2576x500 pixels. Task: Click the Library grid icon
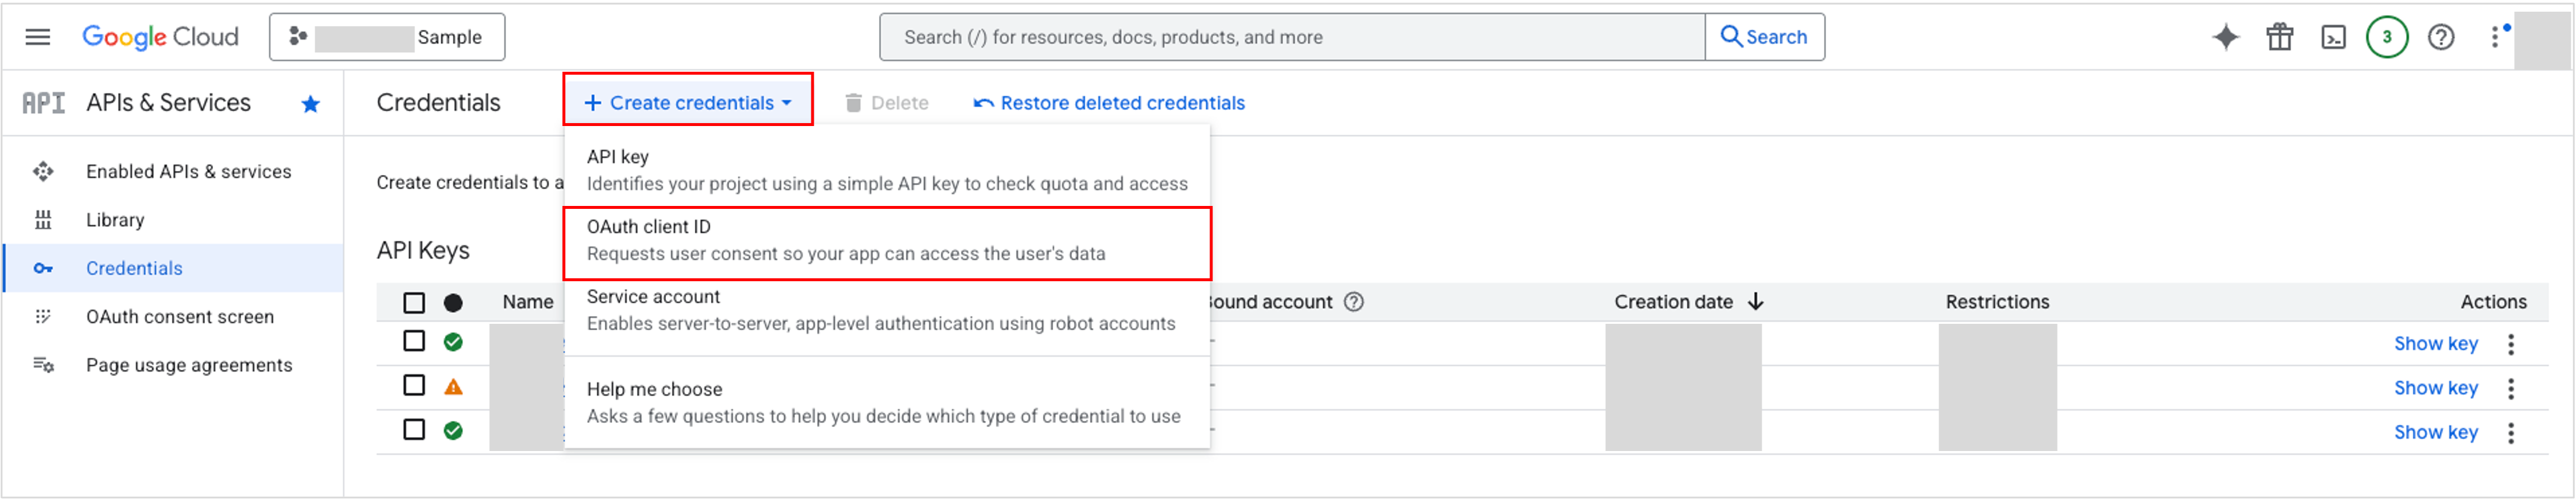[43, 220]
